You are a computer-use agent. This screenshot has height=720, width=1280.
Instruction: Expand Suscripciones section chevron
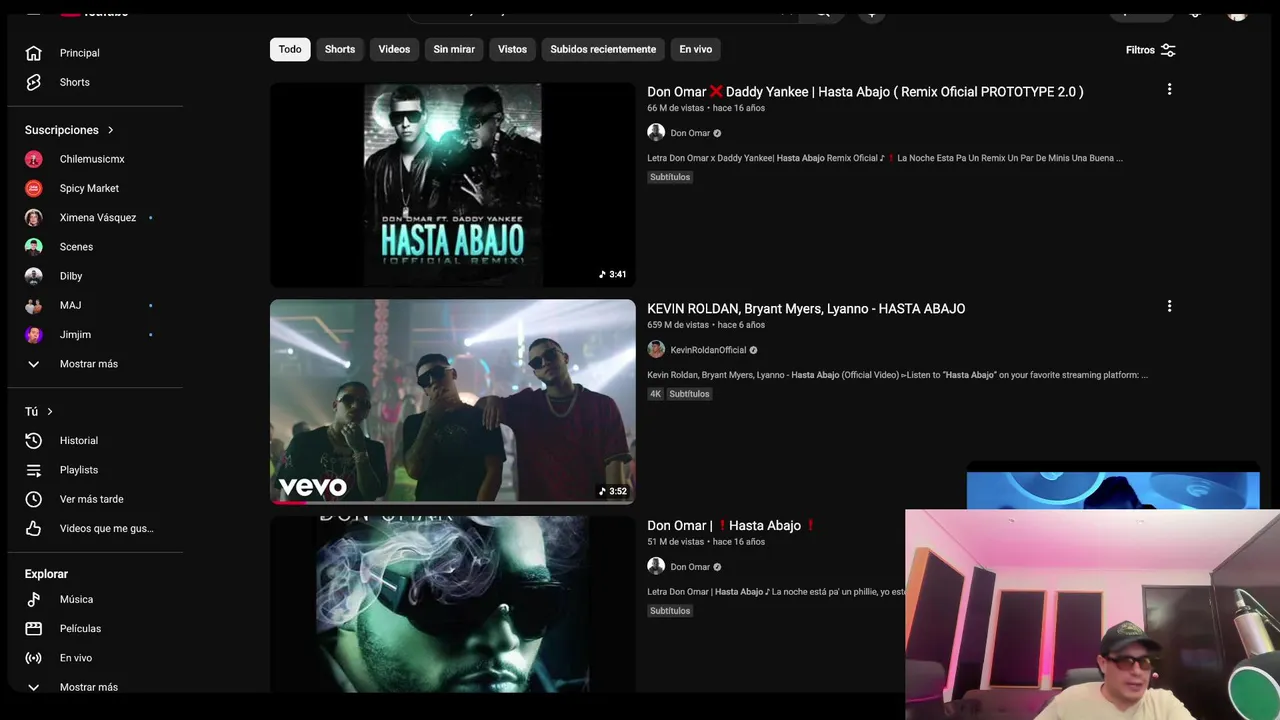coord(111,130)
